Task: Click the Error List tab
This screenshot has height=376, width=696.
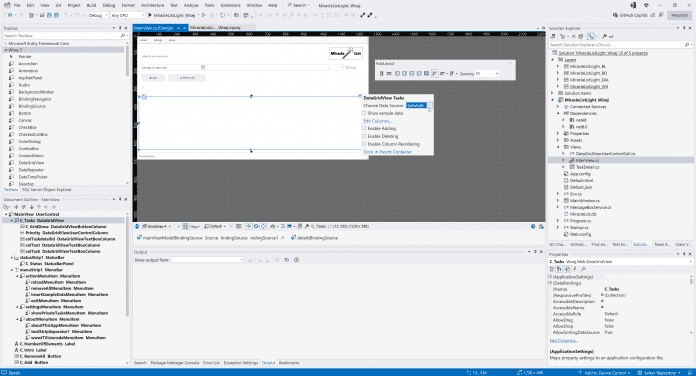Action: pyautogui.click(x=211, y=363)
